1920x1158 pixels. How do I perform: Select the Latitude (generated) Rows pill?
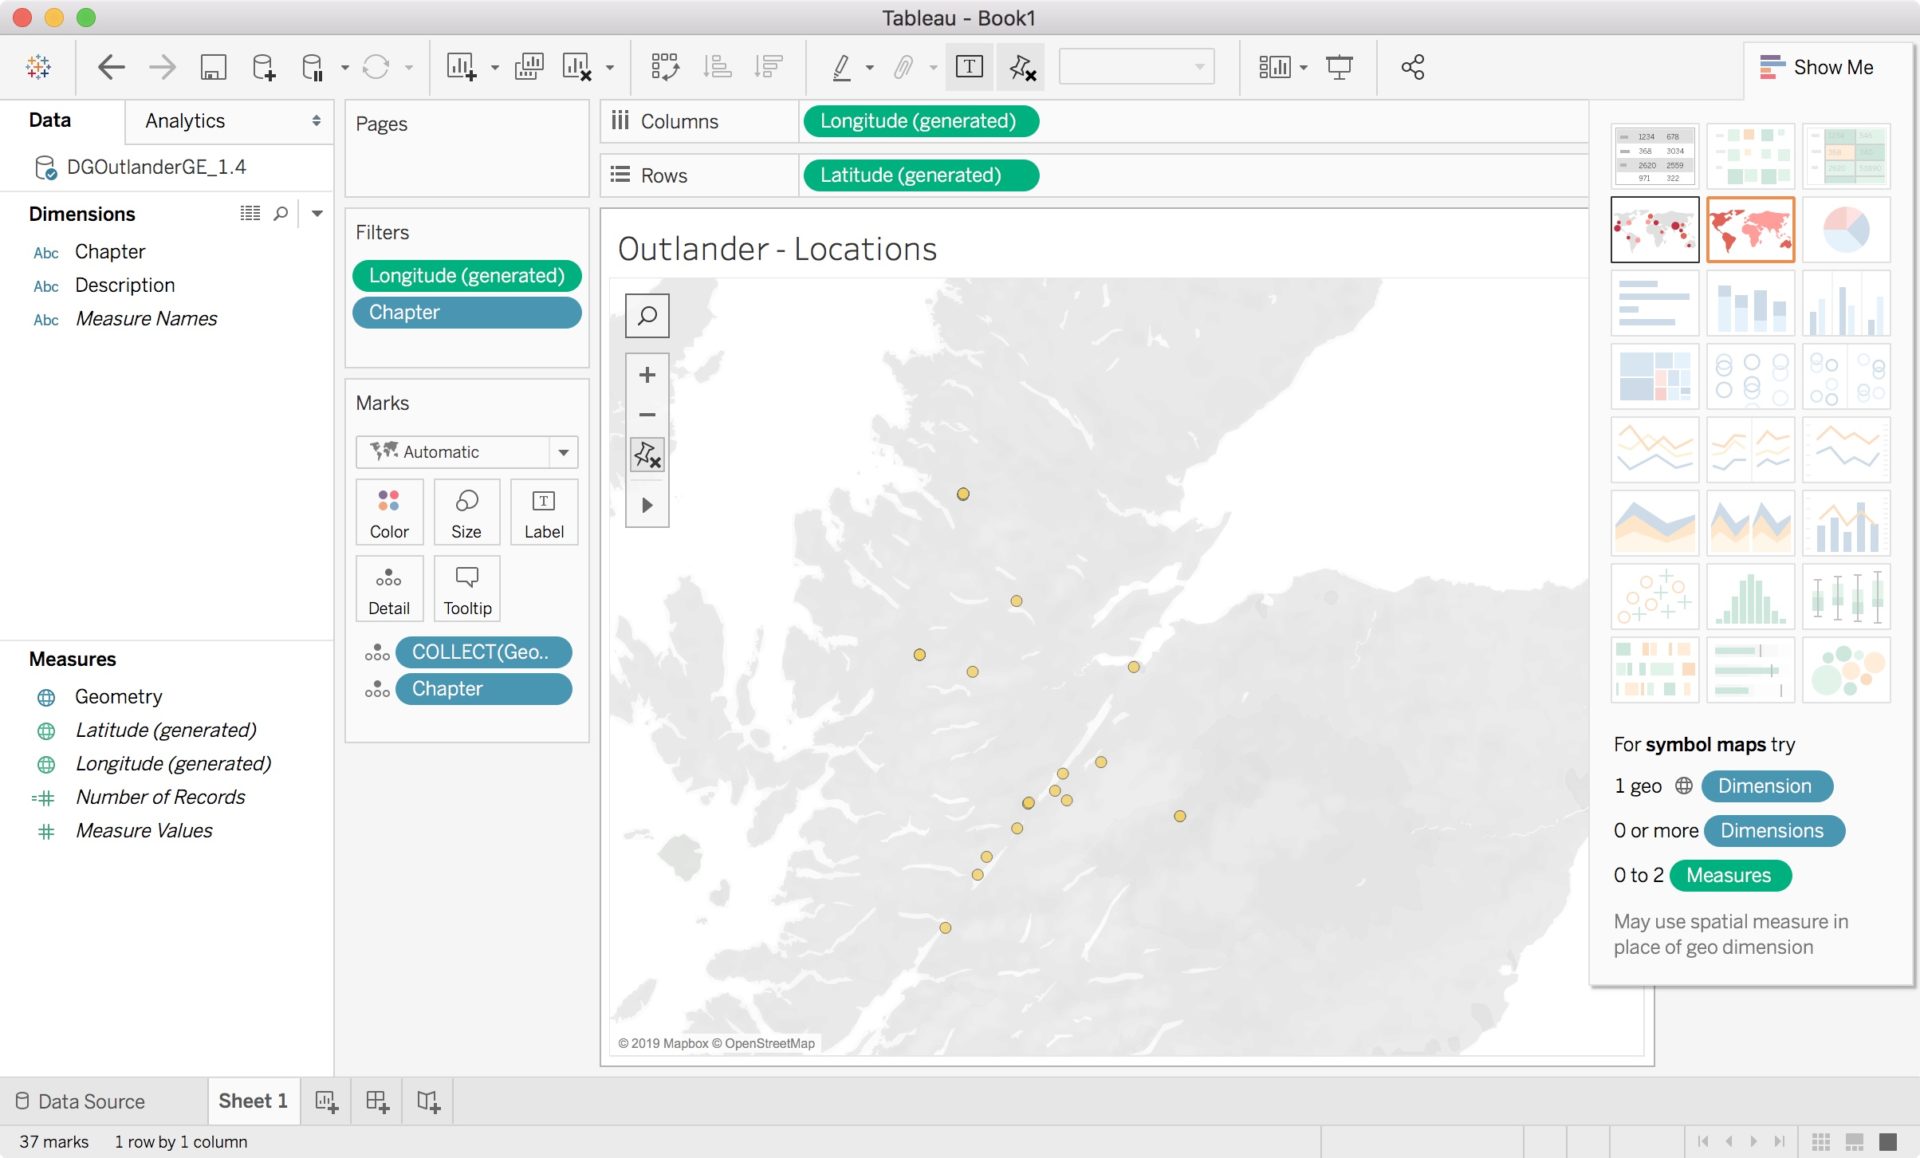[x=920, y=175]
